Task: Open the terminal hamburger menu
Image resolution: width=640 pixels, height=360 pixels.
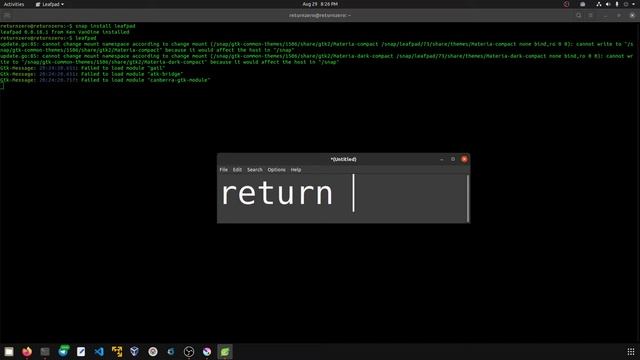Action: coord(591,16)
